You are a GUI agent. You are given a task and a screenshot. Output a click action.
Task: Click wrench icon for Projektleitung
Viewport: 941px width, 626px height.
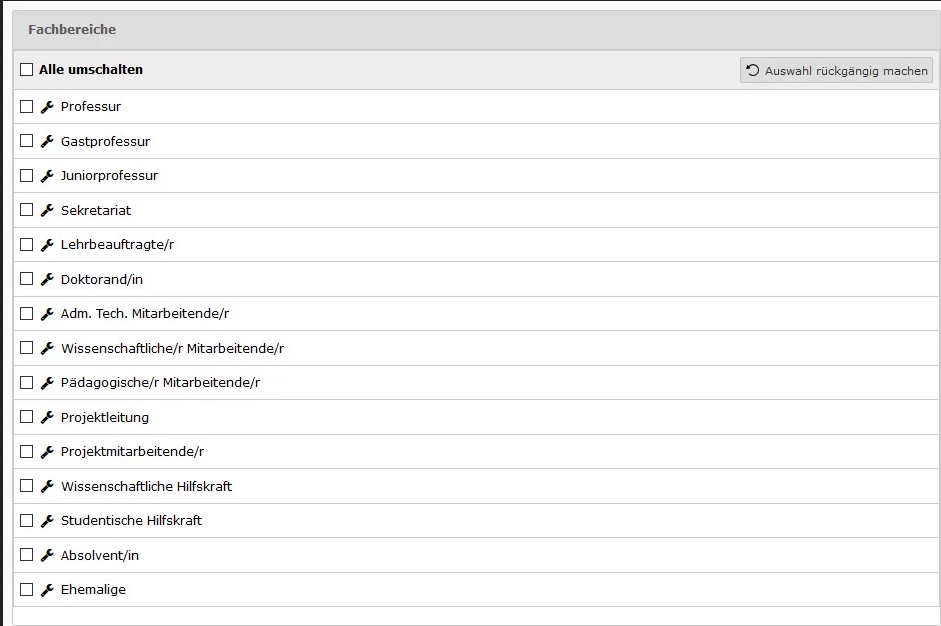[x=46, y=417]
